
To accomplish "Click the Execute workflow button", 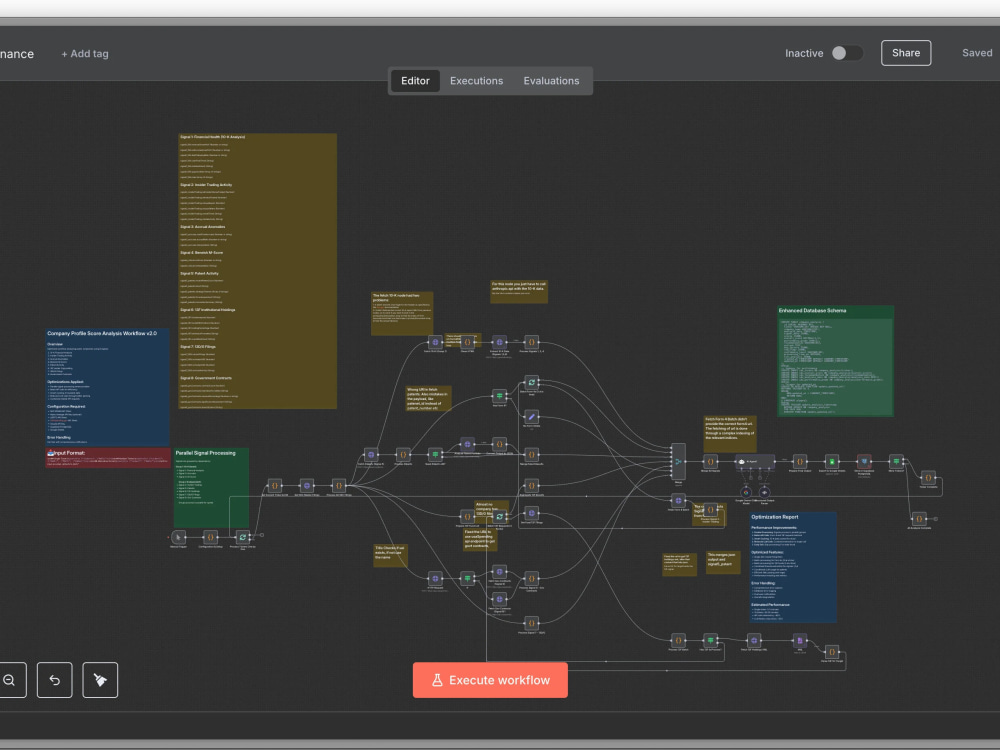I will (490, 680).
